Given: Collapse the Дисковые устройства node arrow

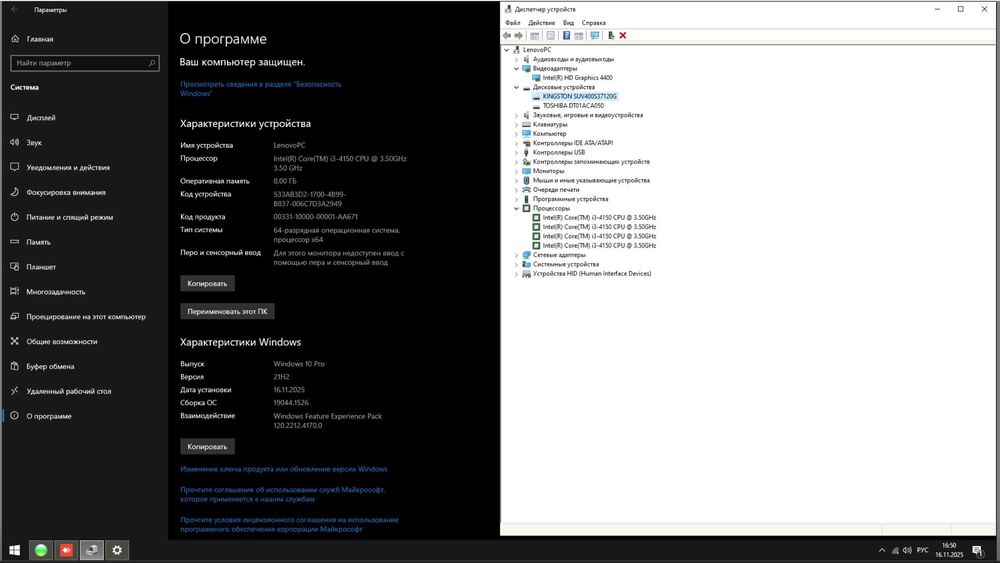Looking at the screenshot, I should (x=517, y=87).
